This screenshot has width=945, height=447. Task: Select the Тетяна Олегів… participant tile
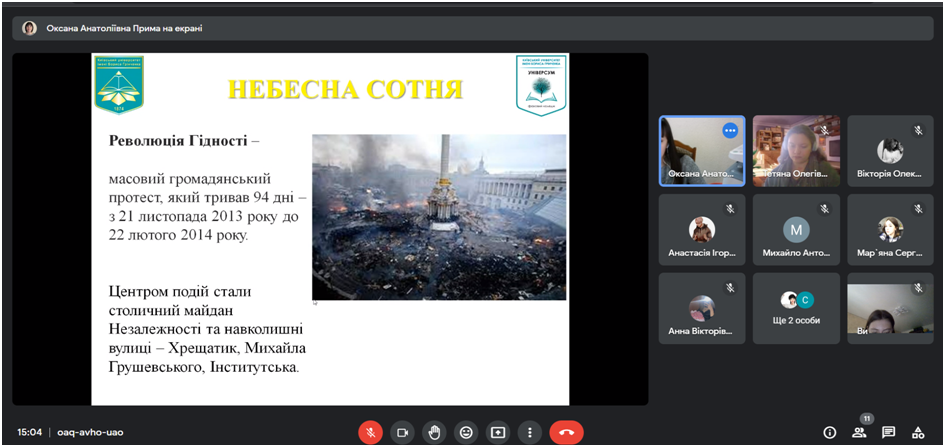click(796, 151)
